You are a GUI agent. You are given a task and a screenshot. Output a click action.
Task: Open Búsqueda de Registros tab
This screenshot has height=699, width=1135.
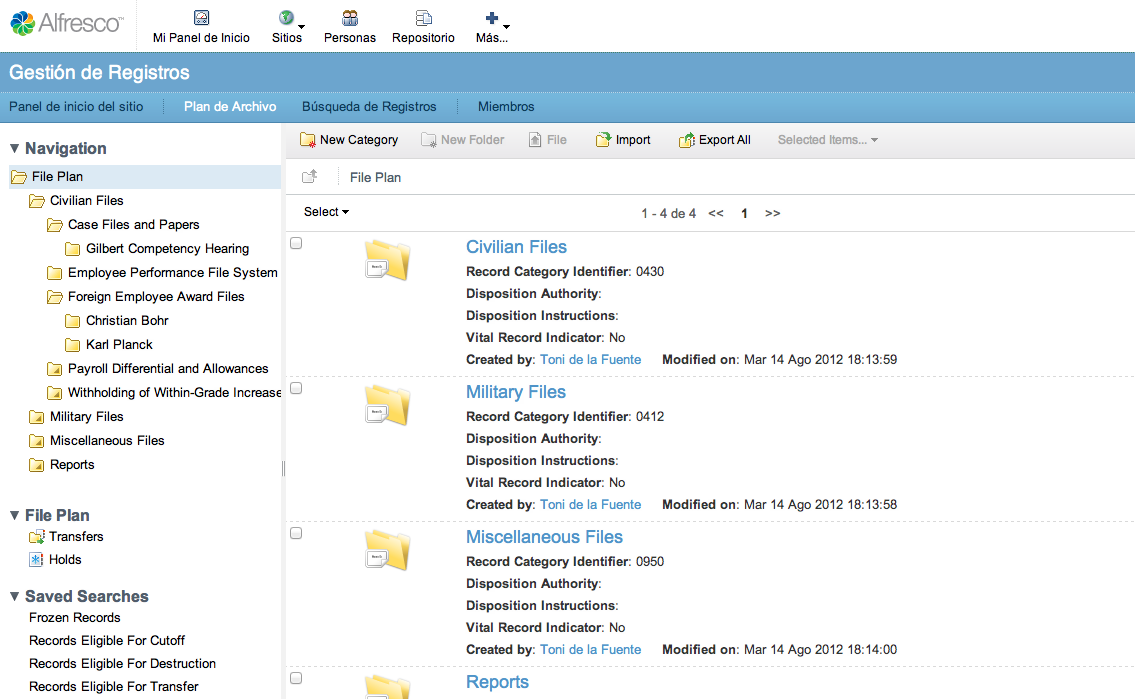369,106
